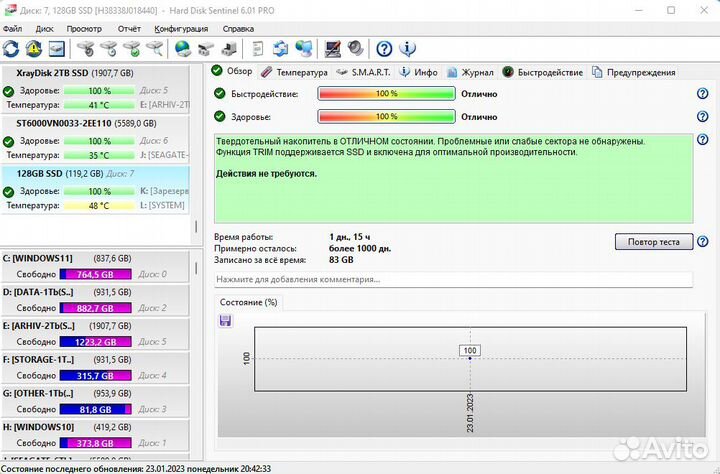This screenshot has width=720, height=474.
Task: Select the Состояние (%) graph tab
Action: (x=248, y=302)
